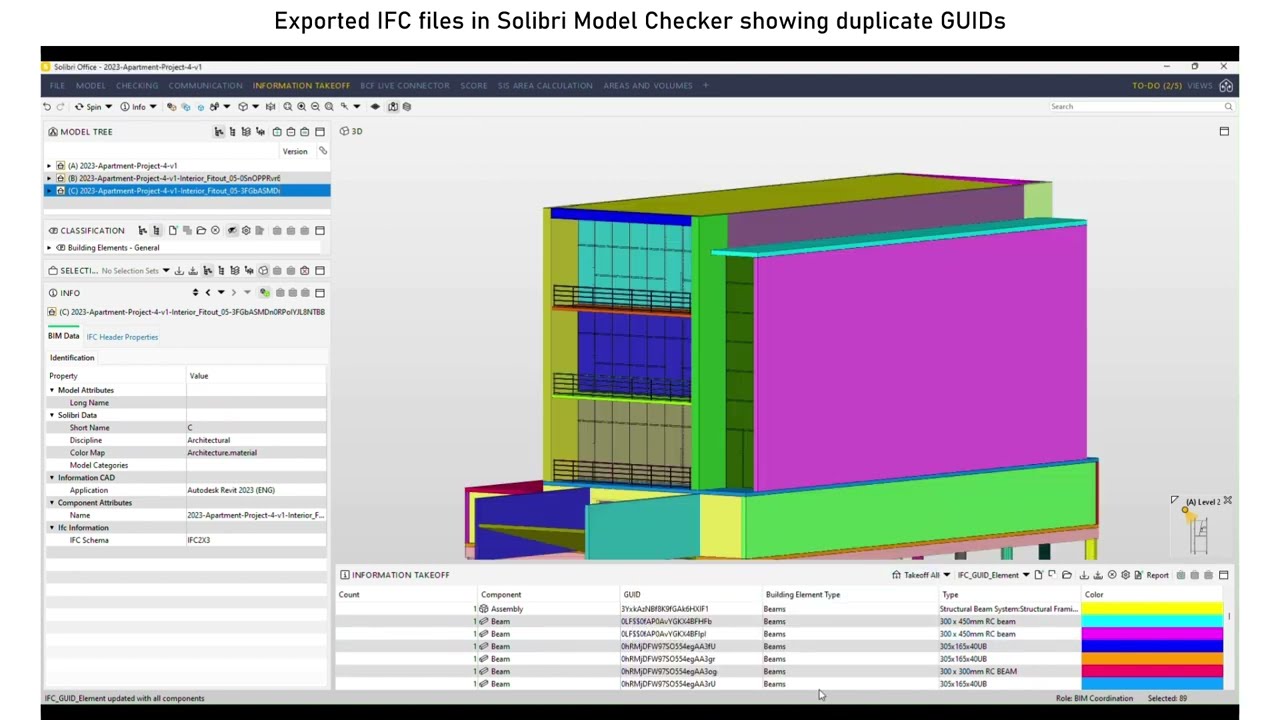Click the new takeoff document icon

coord(1039,575)
